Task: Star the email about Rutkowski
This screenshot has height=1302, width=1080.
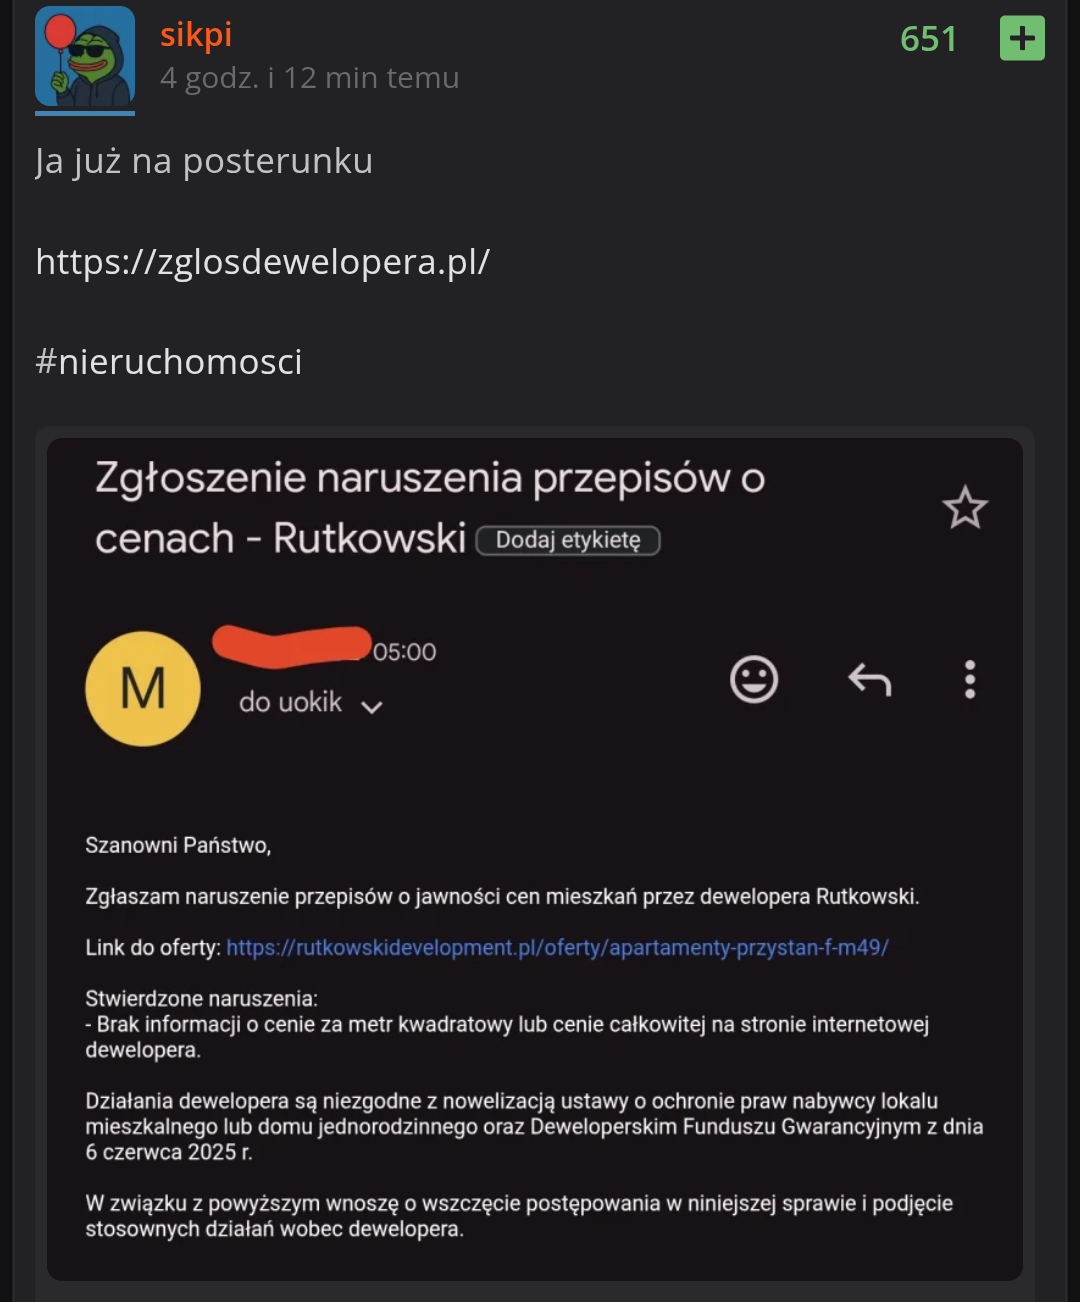Action: 965,508
